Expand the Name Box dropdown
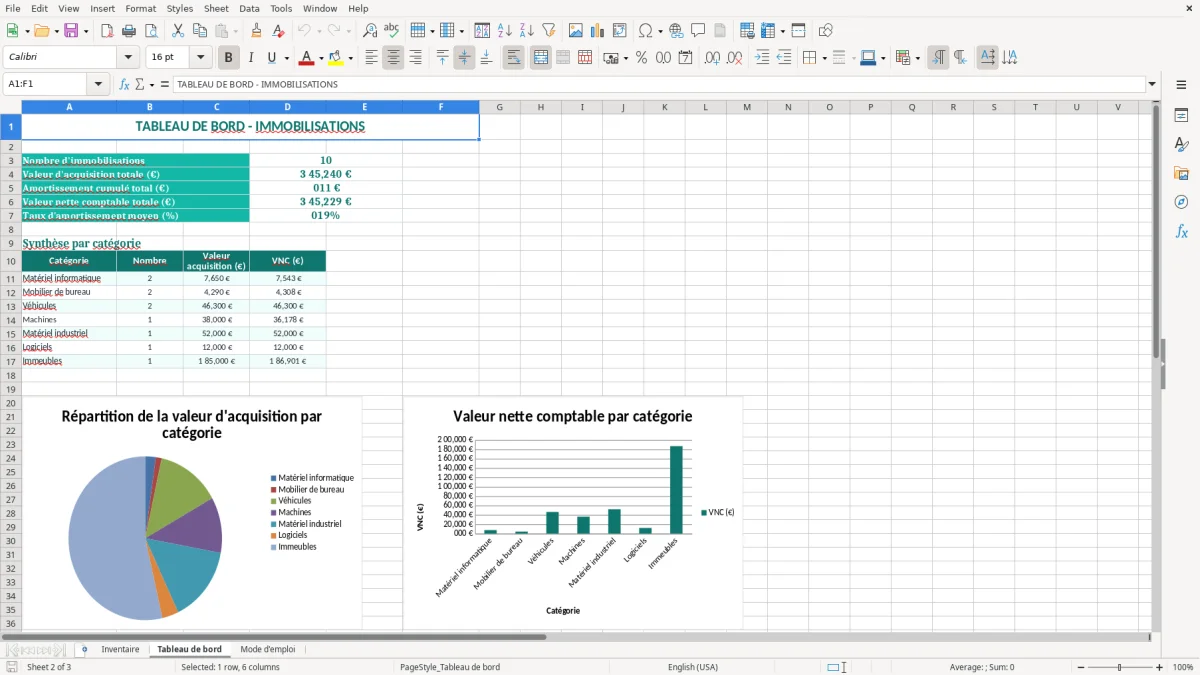The height and width of the screenshot is (675, 1200). pyautogui.click(x=99, y=85)
